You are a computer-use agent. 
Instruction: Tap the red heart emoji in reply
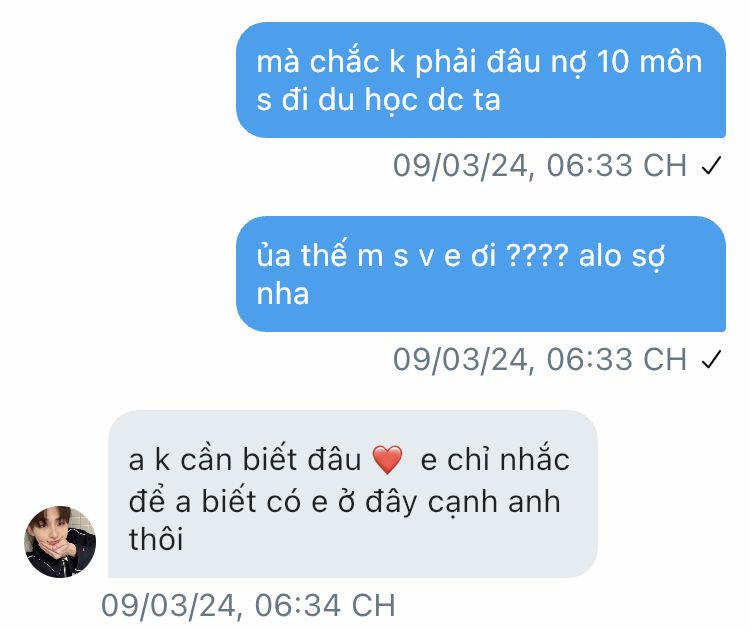[x=387, y=460]
